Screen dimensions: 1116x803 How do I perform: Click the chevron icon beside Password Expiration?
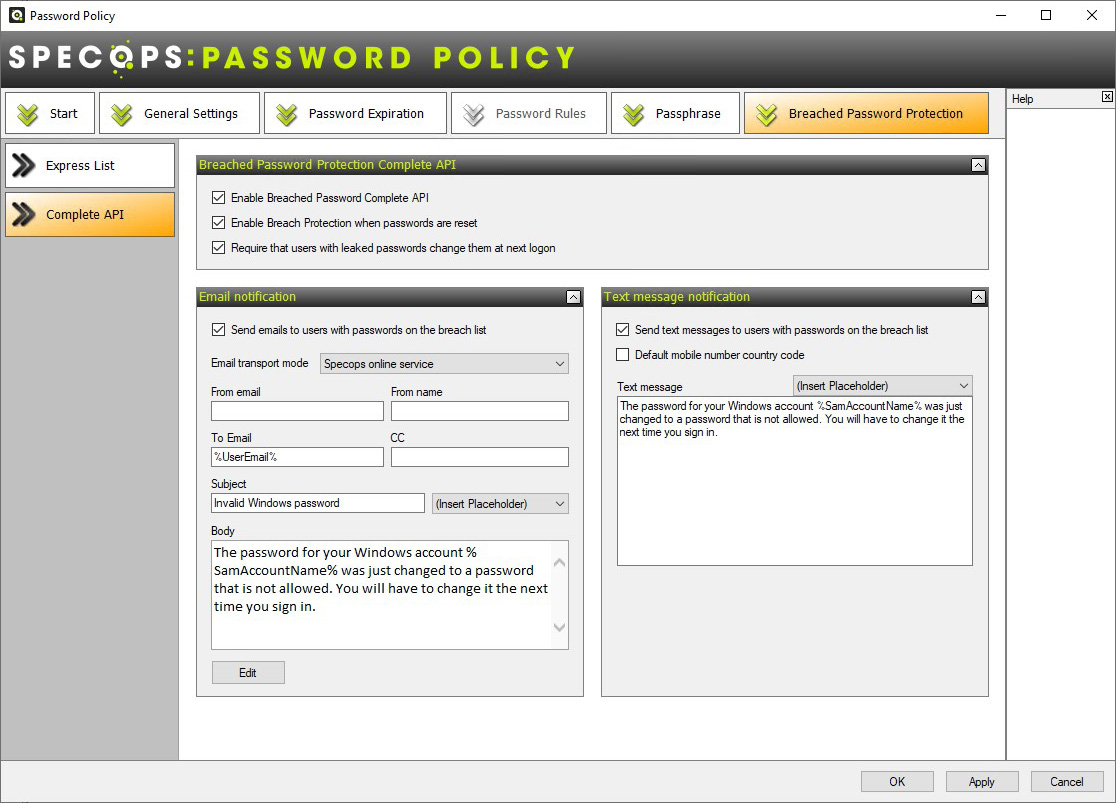click(x=287, y=114)
